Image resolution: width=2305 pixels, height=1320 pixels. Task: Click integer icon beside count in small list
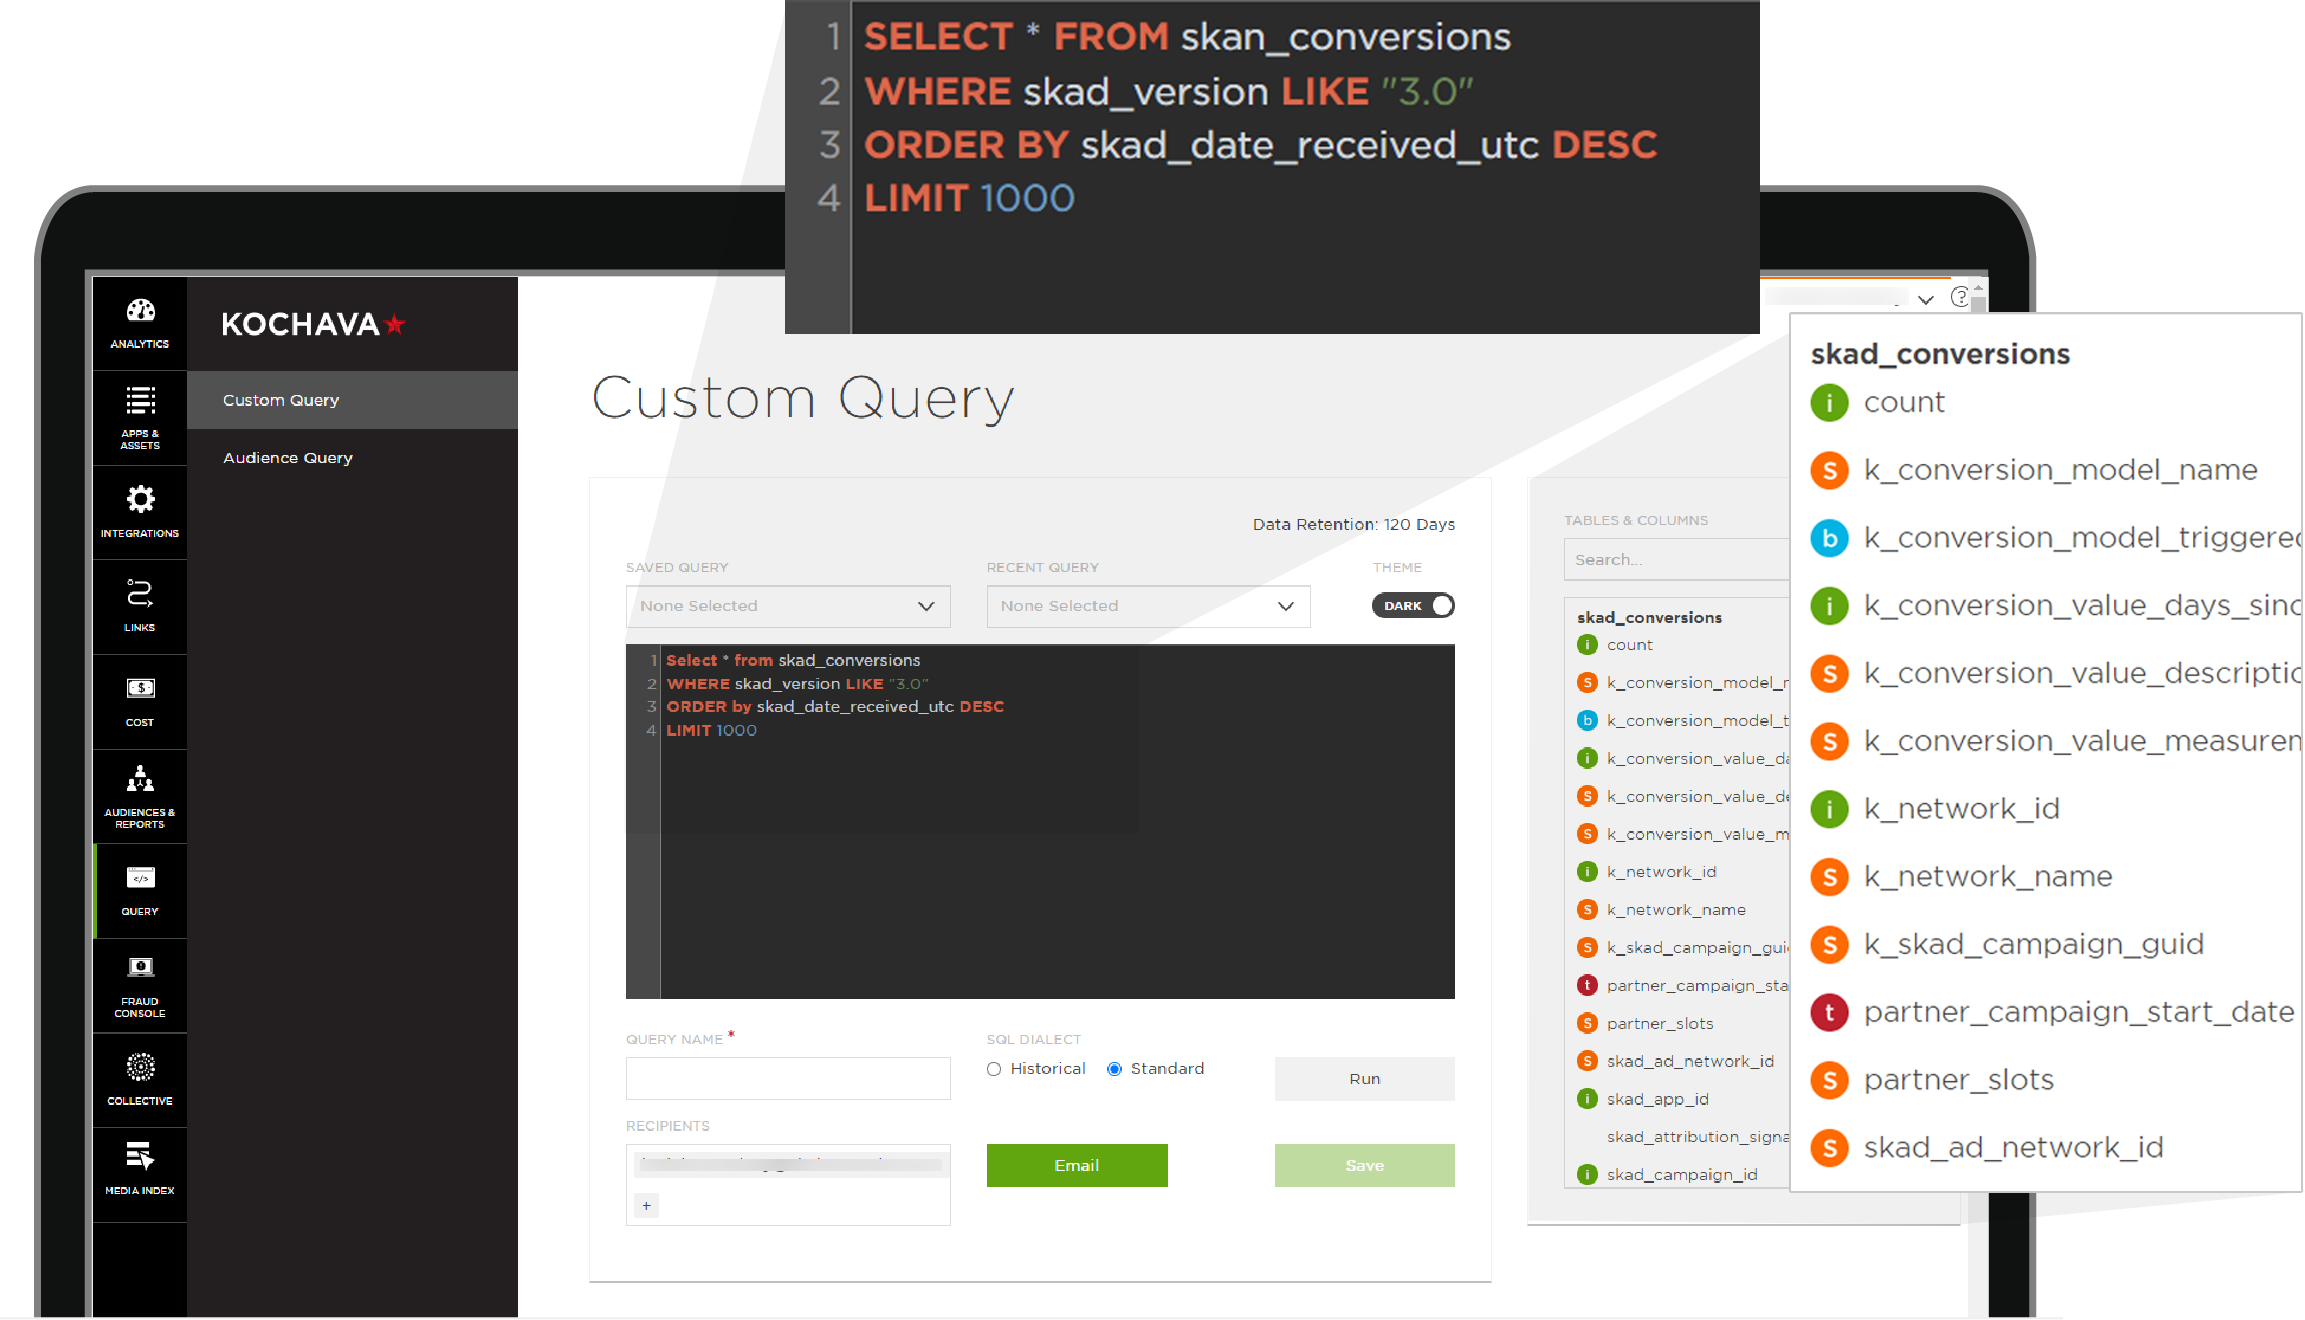tap(1587, 645)
